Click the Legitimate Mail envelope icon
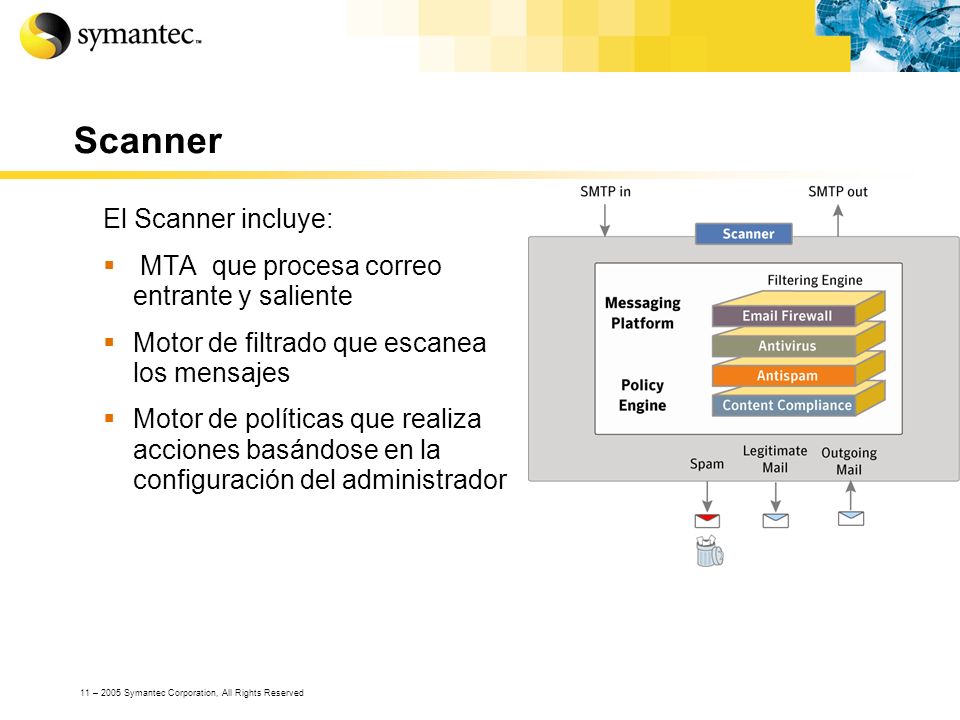The height and width of the screenshot is (720, 960). [x=775, y=520]
